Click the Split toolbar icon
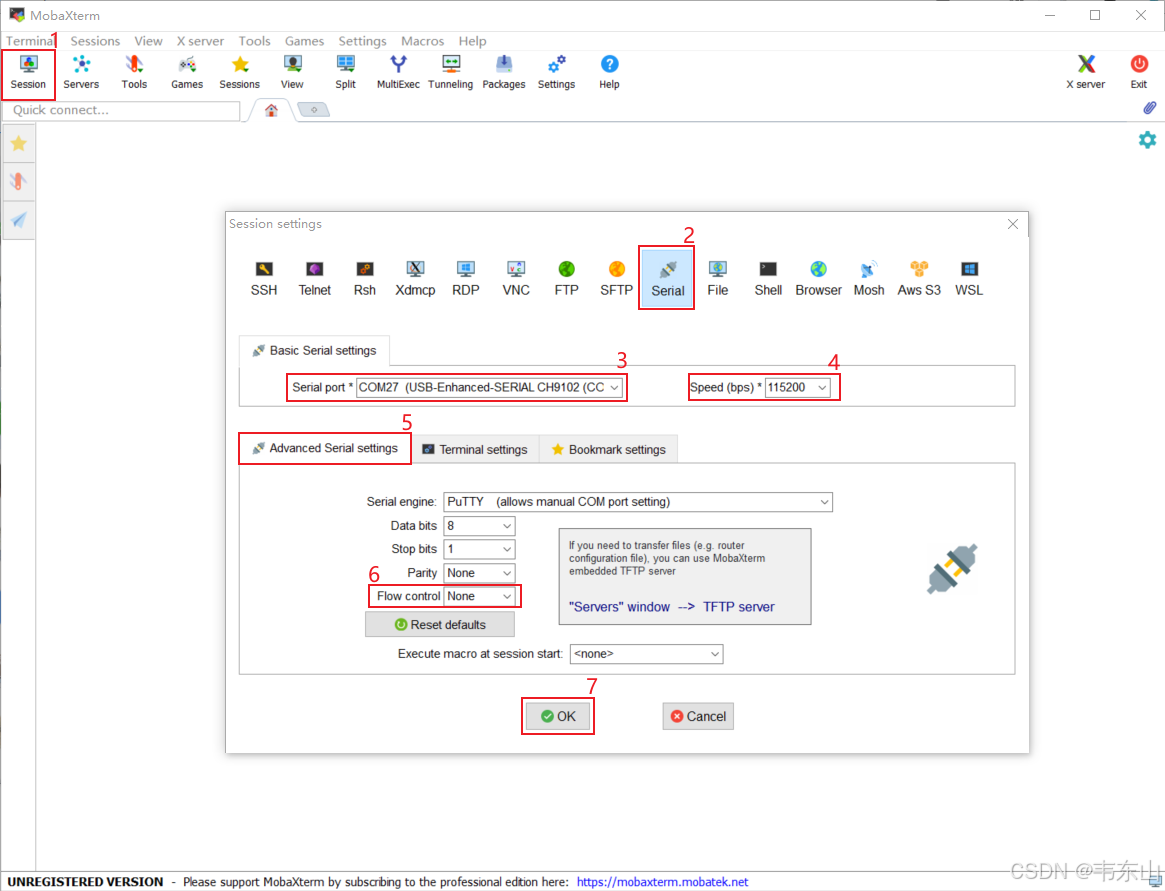The image size is (1165, 891). click(x=345, y=73)
